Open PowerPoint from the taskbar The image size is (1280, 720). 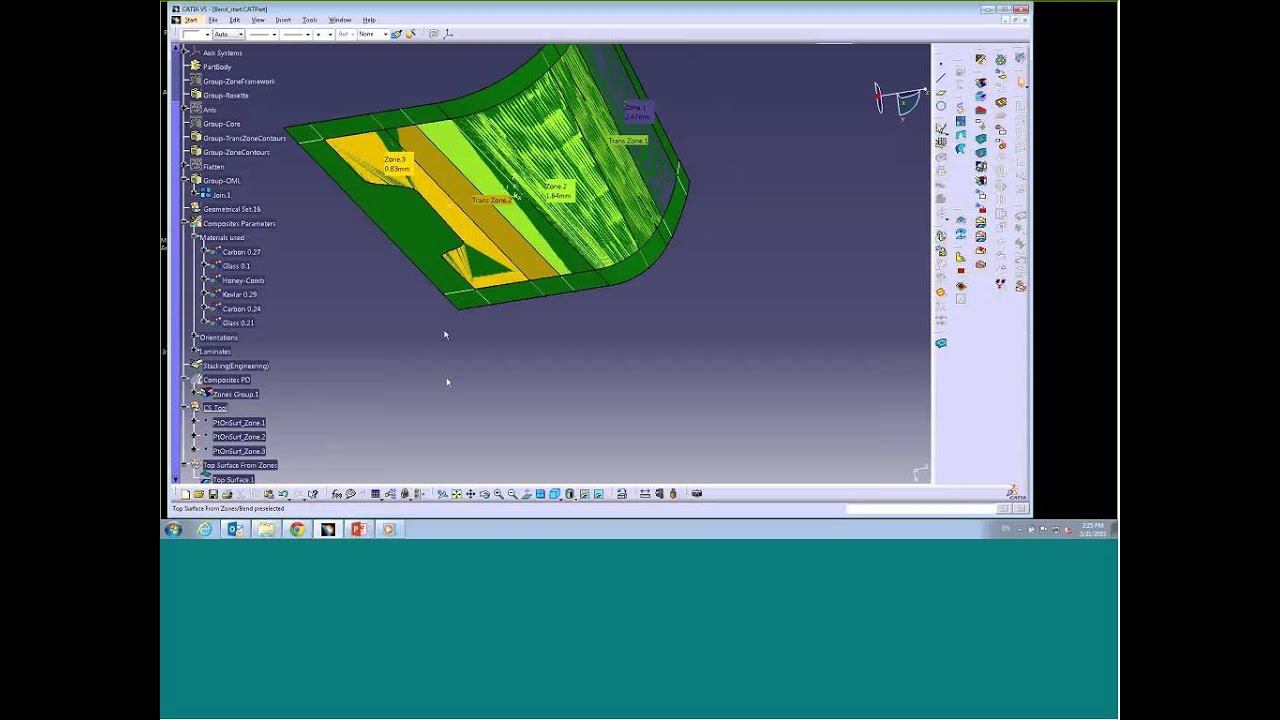pos(358,529)
